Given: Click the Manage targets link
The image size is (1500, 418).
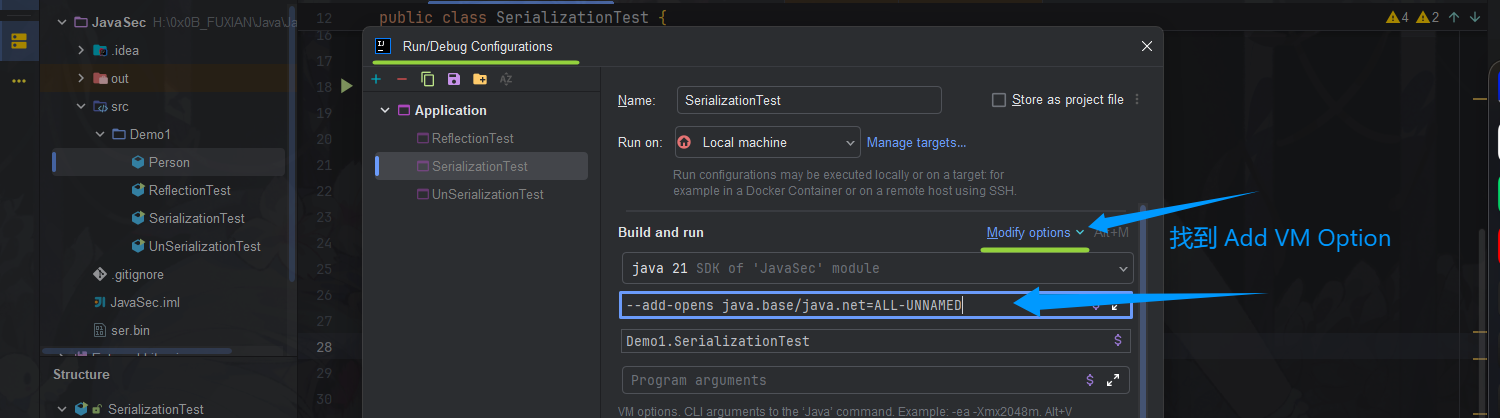Looking at the screenshot, I should point(916,142).
